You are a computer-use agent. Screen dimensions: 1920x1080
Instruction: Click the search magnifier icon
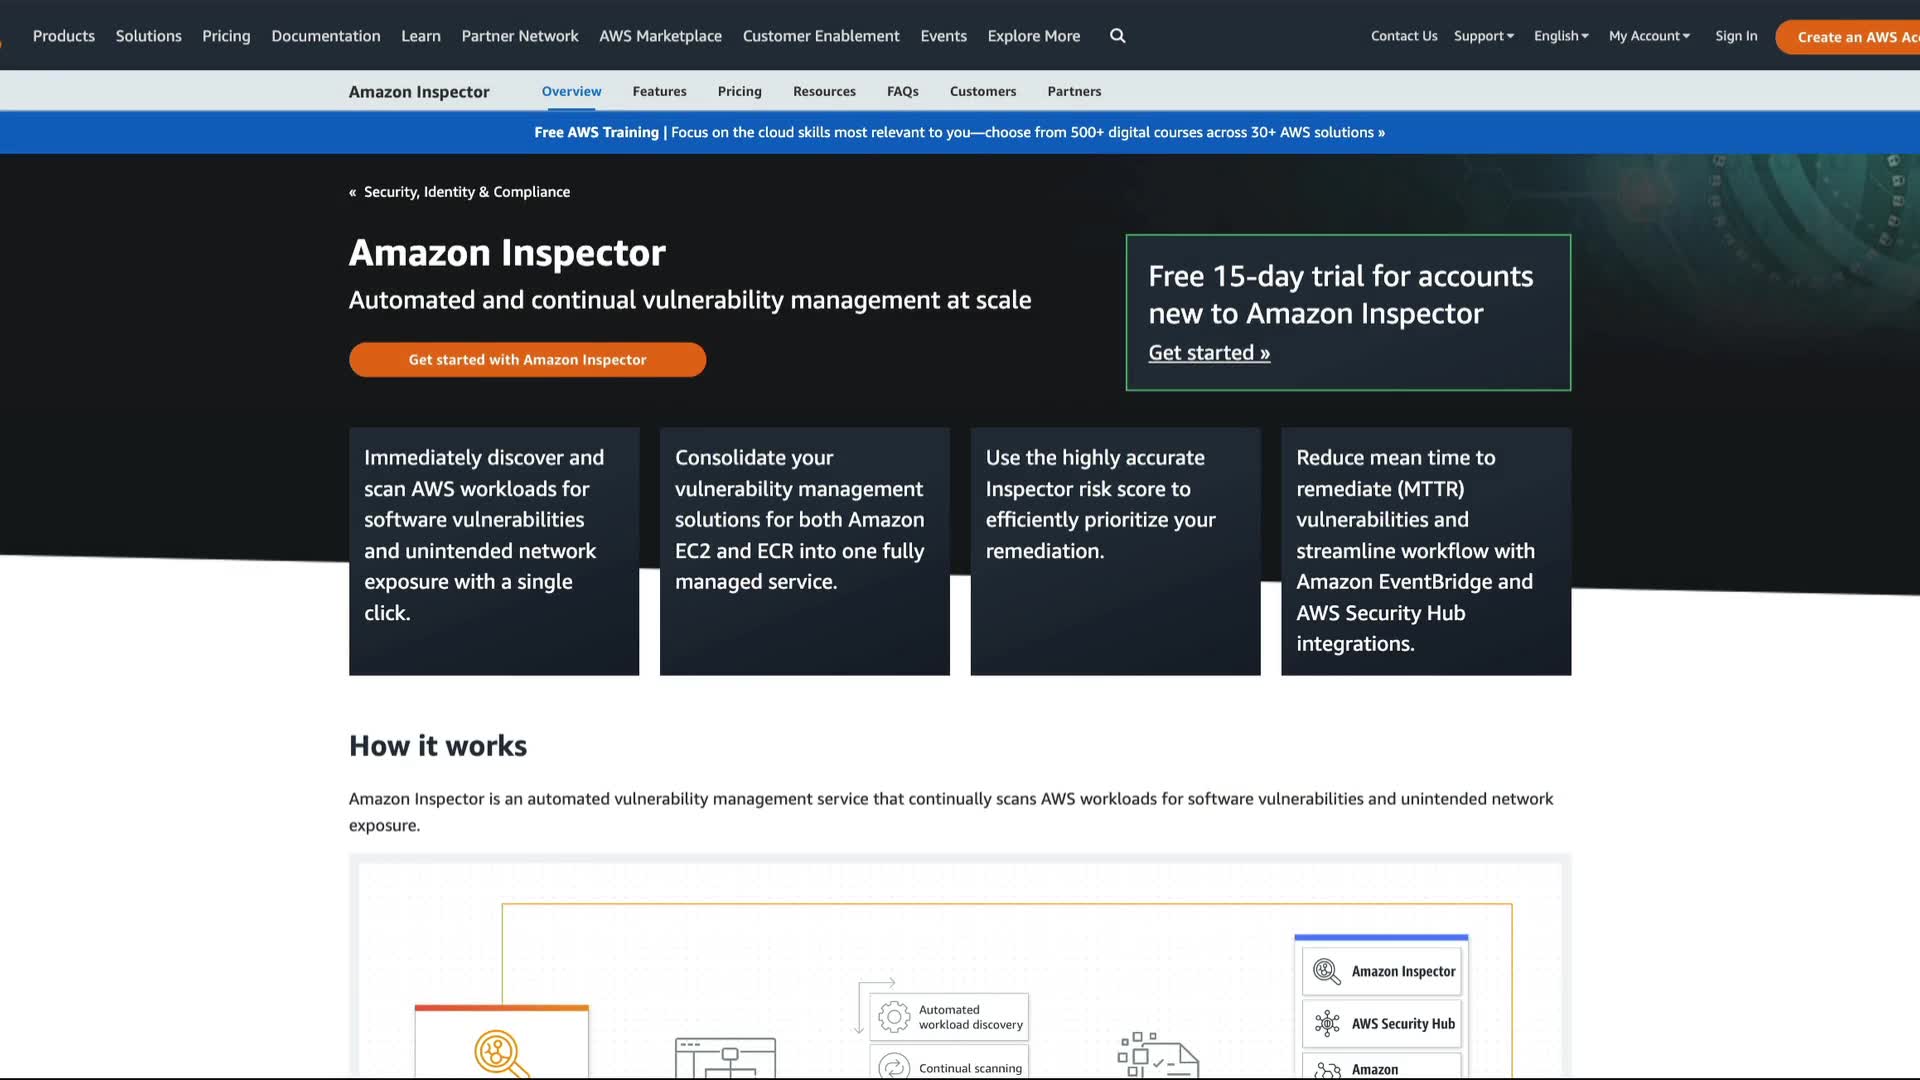pos(1117,36)
